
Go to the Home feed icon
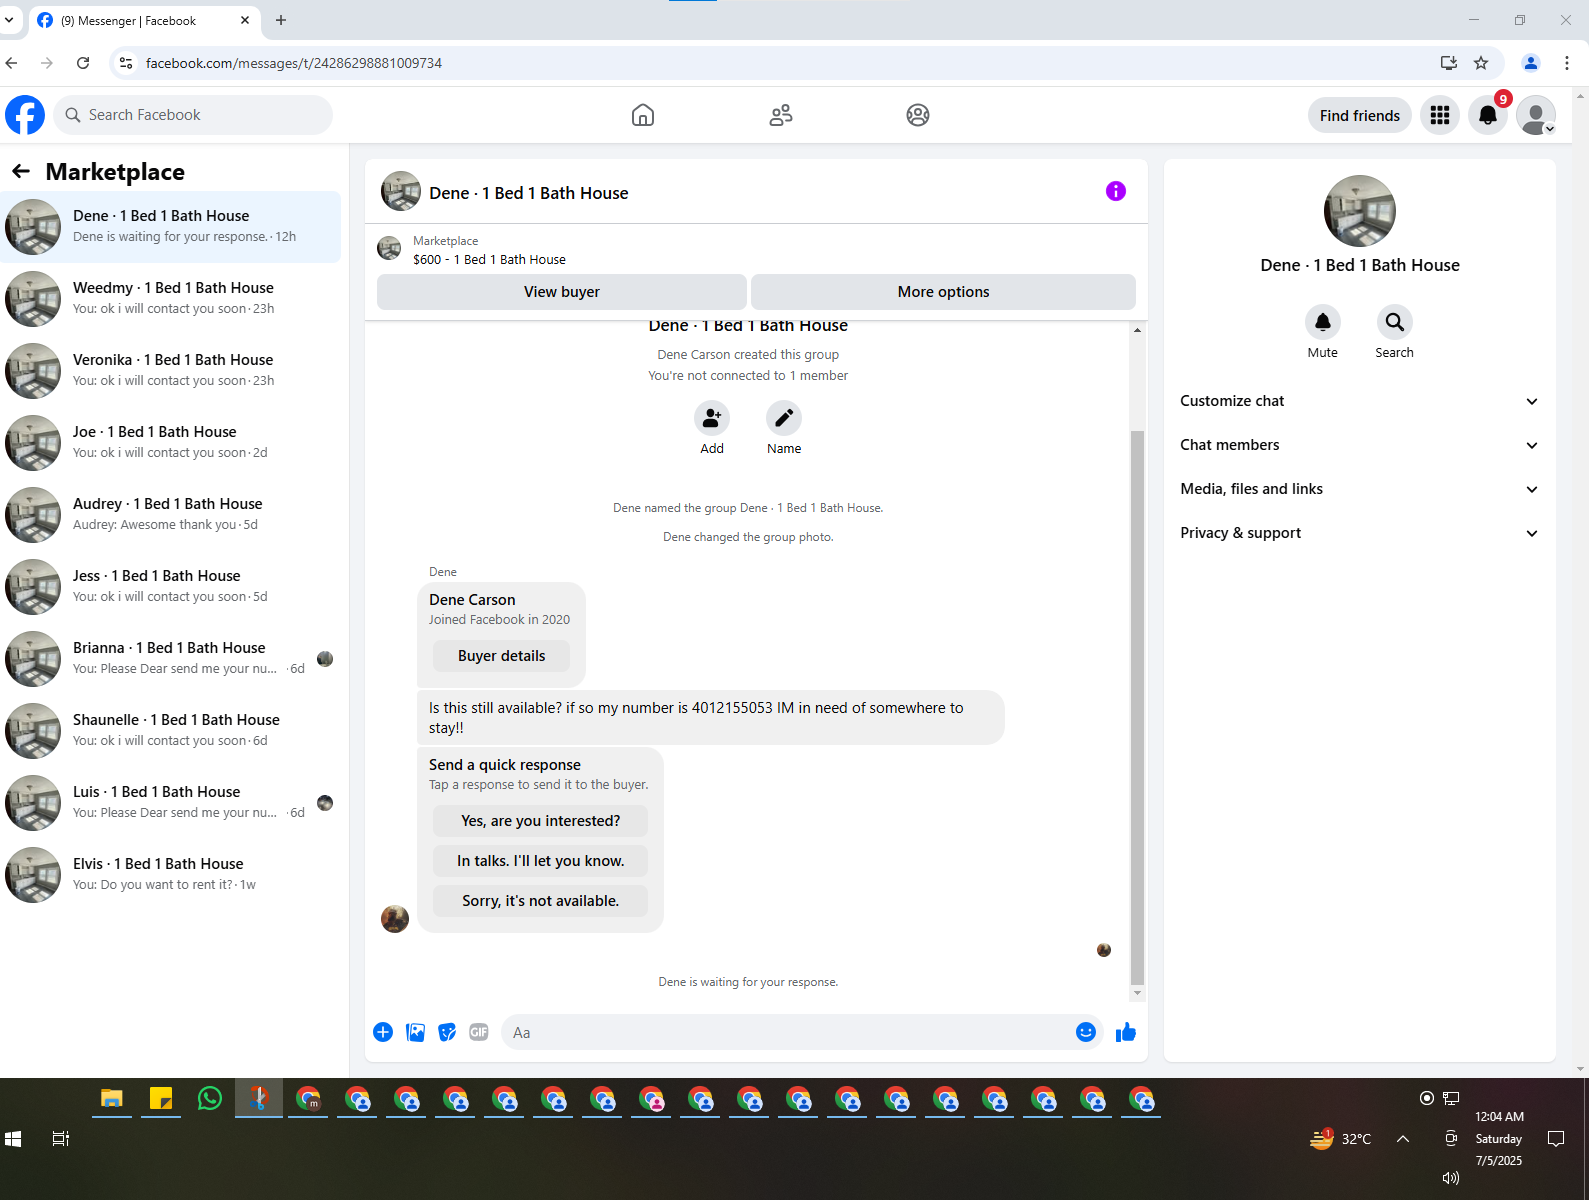click(643, 115)
